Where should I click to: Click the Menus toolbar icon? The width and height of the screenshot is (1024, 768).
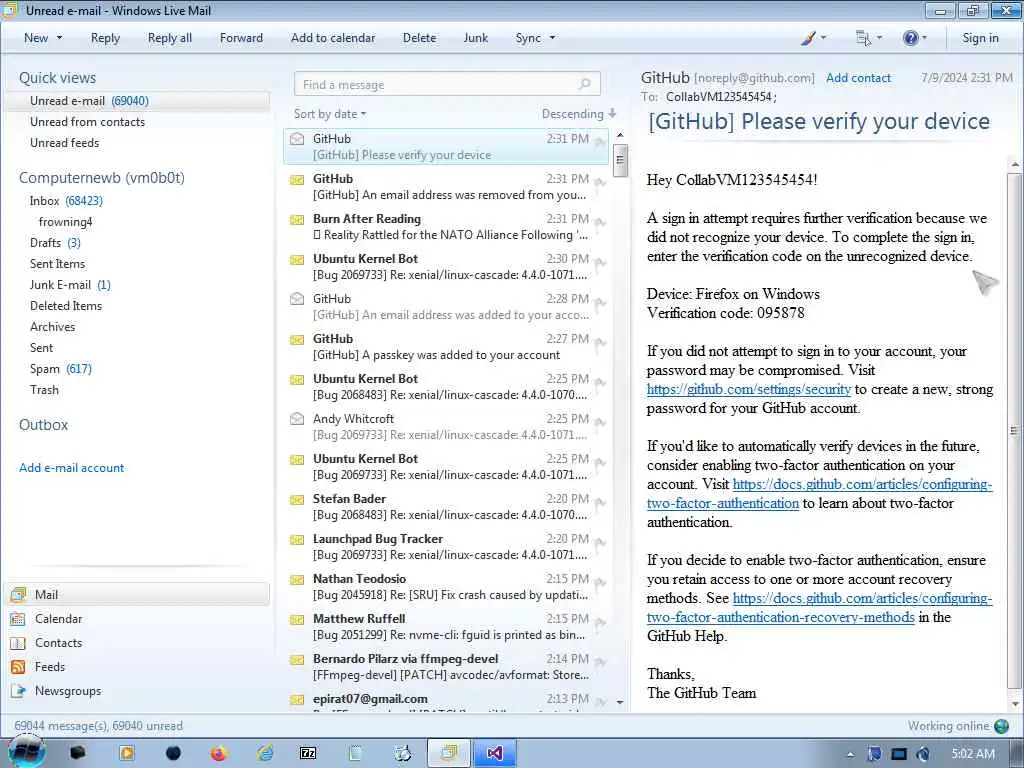pos(863,38)
